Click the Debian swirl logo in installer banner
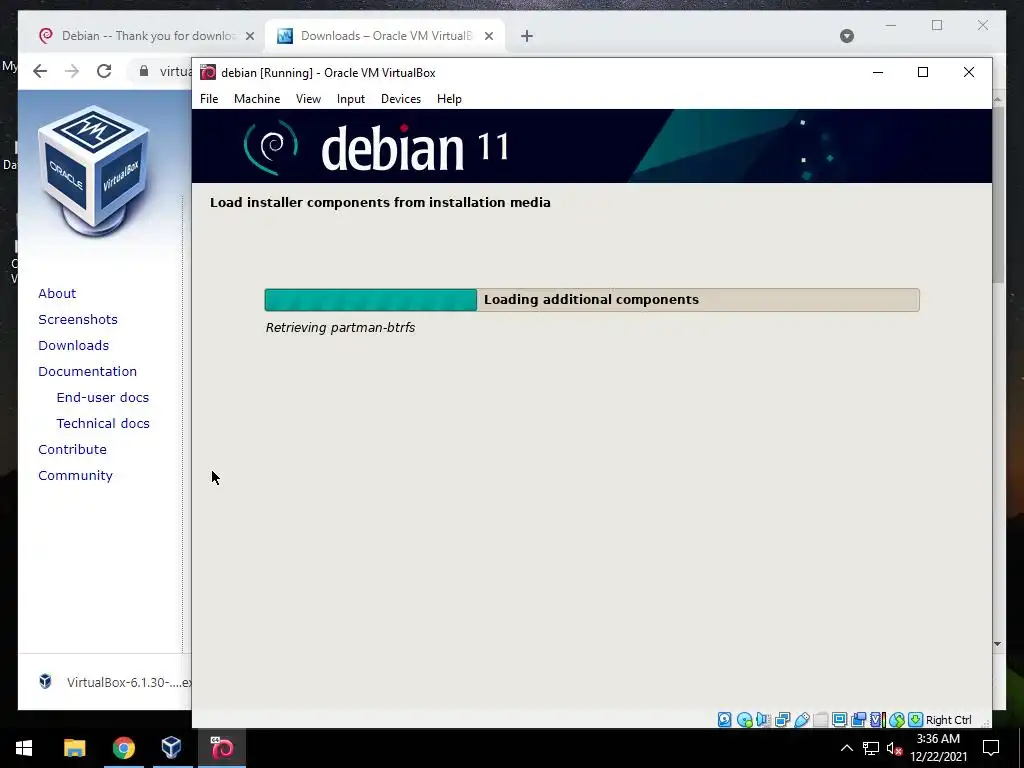Viewport: 1024px width, 768px height. (x=271, y=146)
